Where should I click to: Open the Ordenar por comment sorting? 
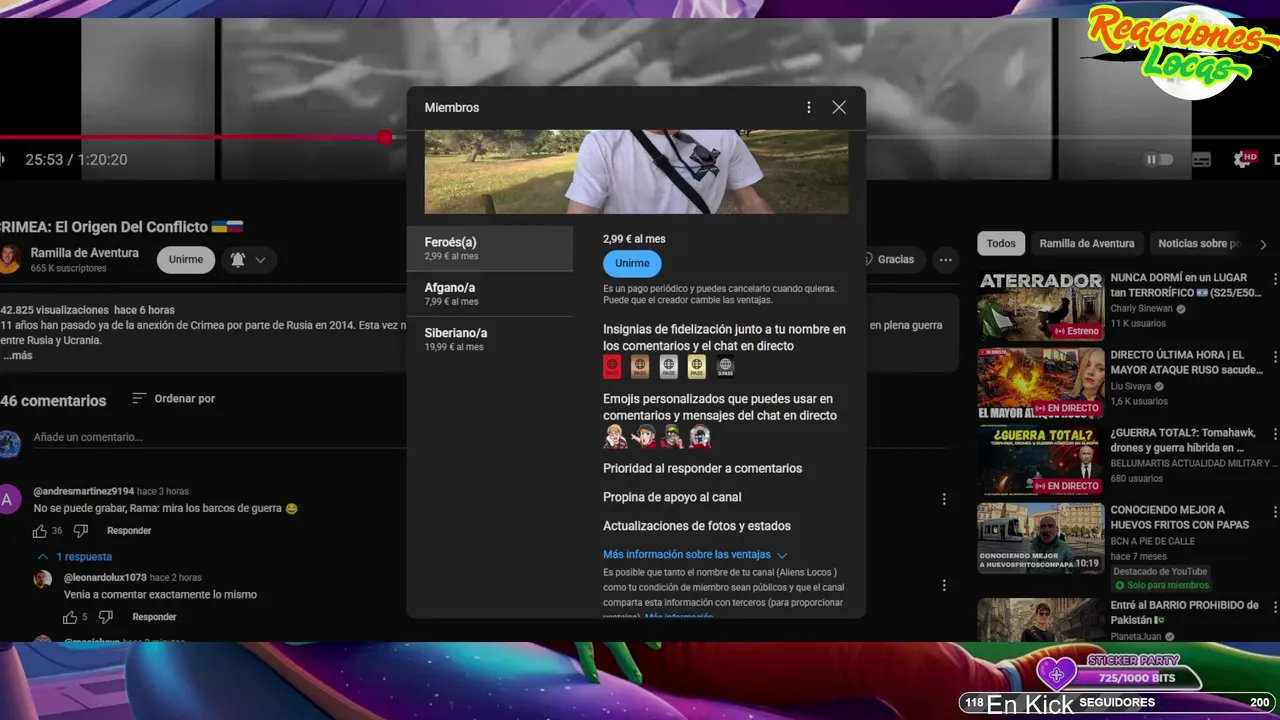click(174, 398)
